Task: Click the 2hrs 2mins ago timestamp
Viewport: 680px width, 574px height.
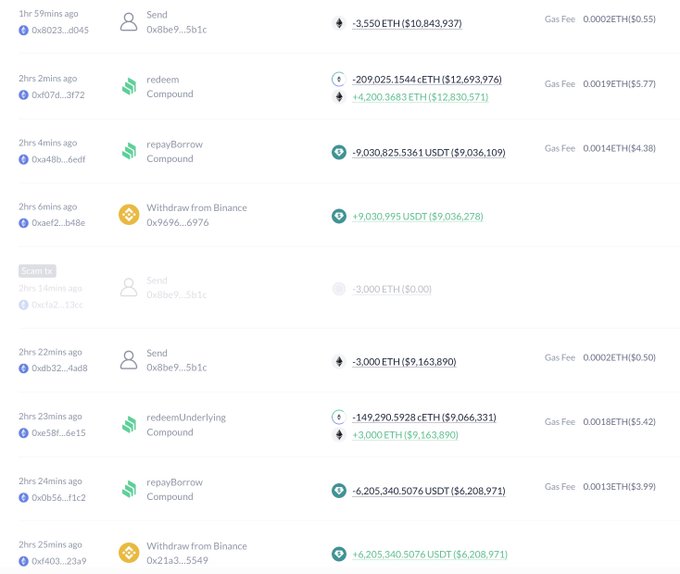Action: 48,78
